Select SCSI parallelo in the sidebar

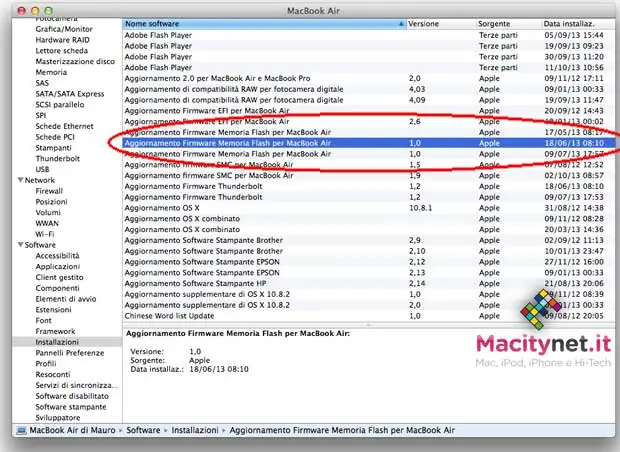click(x=60, y=105)
